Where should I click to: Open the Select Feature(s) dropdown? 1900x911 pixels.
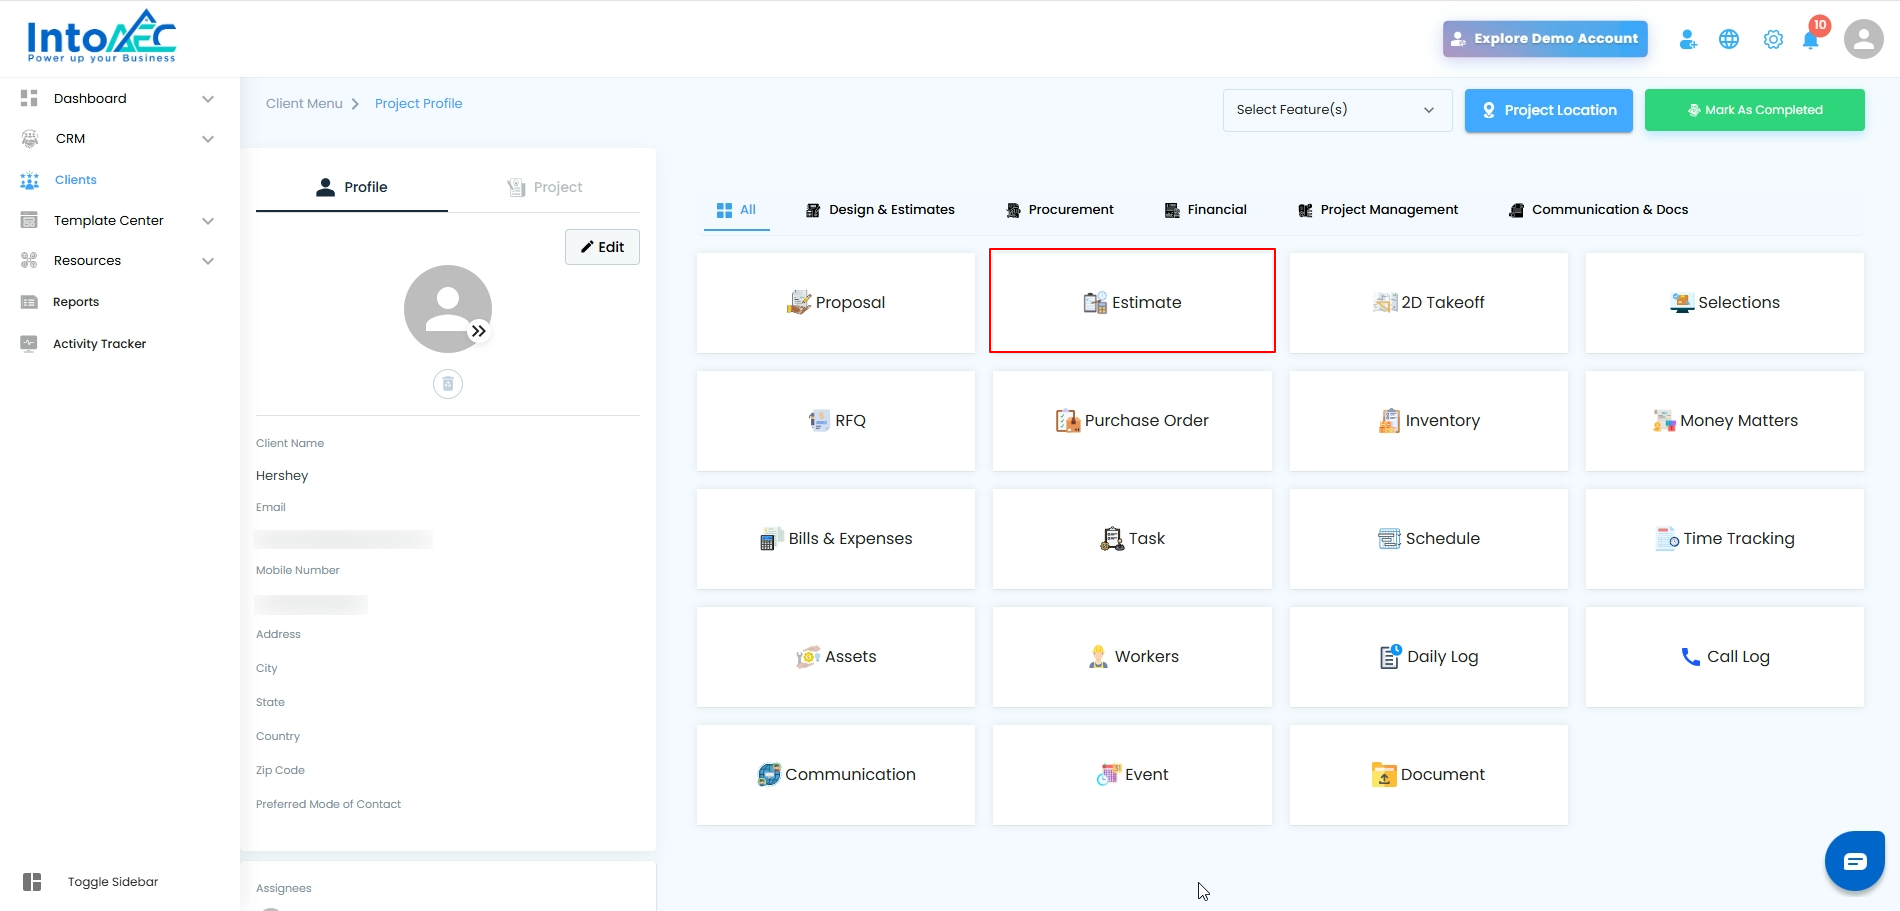coord(1337,110)
